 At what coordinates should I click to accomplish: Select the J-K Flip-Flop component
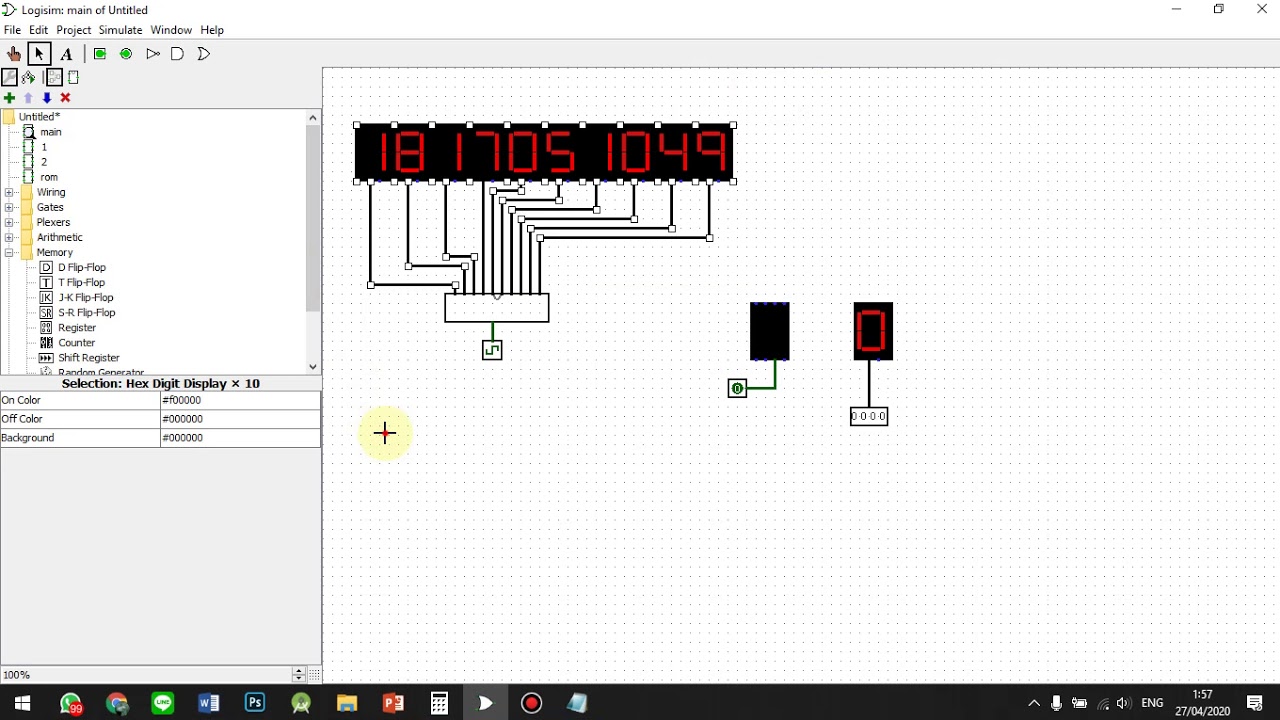coord(76,297)
